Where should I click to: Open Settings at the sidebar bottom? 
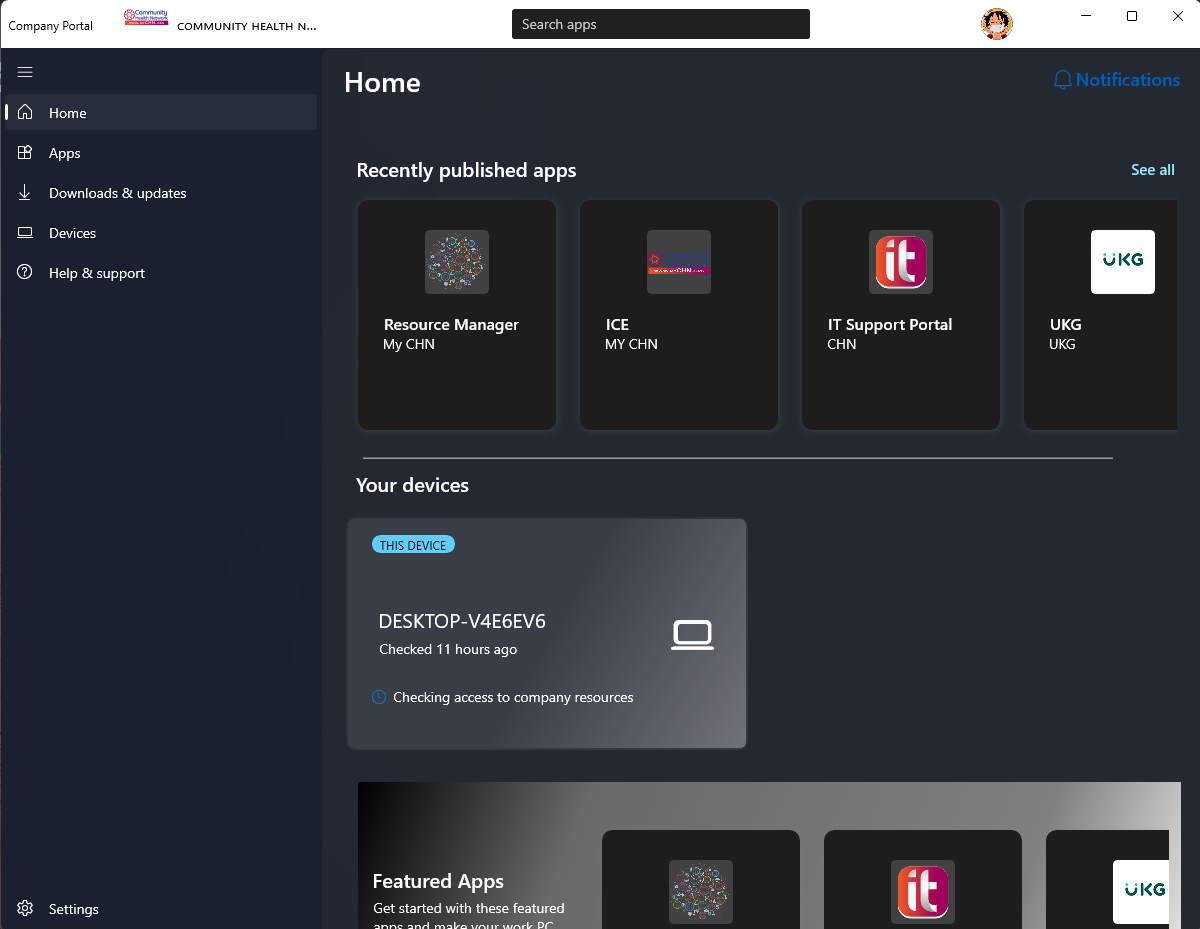pos(161,908)
